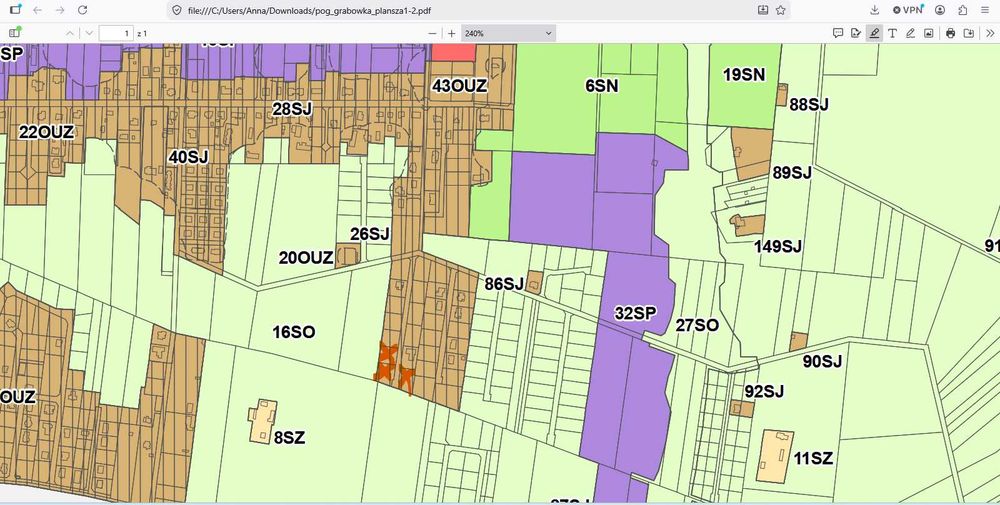Image resolution: width=1000 pixels, height=505 pixels.
Task: Select the add image tool
Action: 929,33
